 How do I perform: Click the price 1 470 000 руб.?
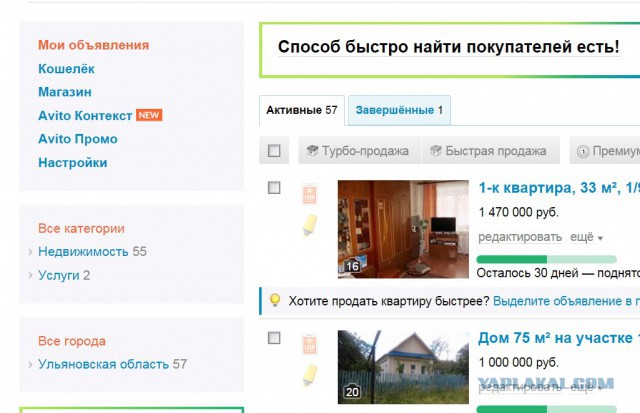pos(518,212)
